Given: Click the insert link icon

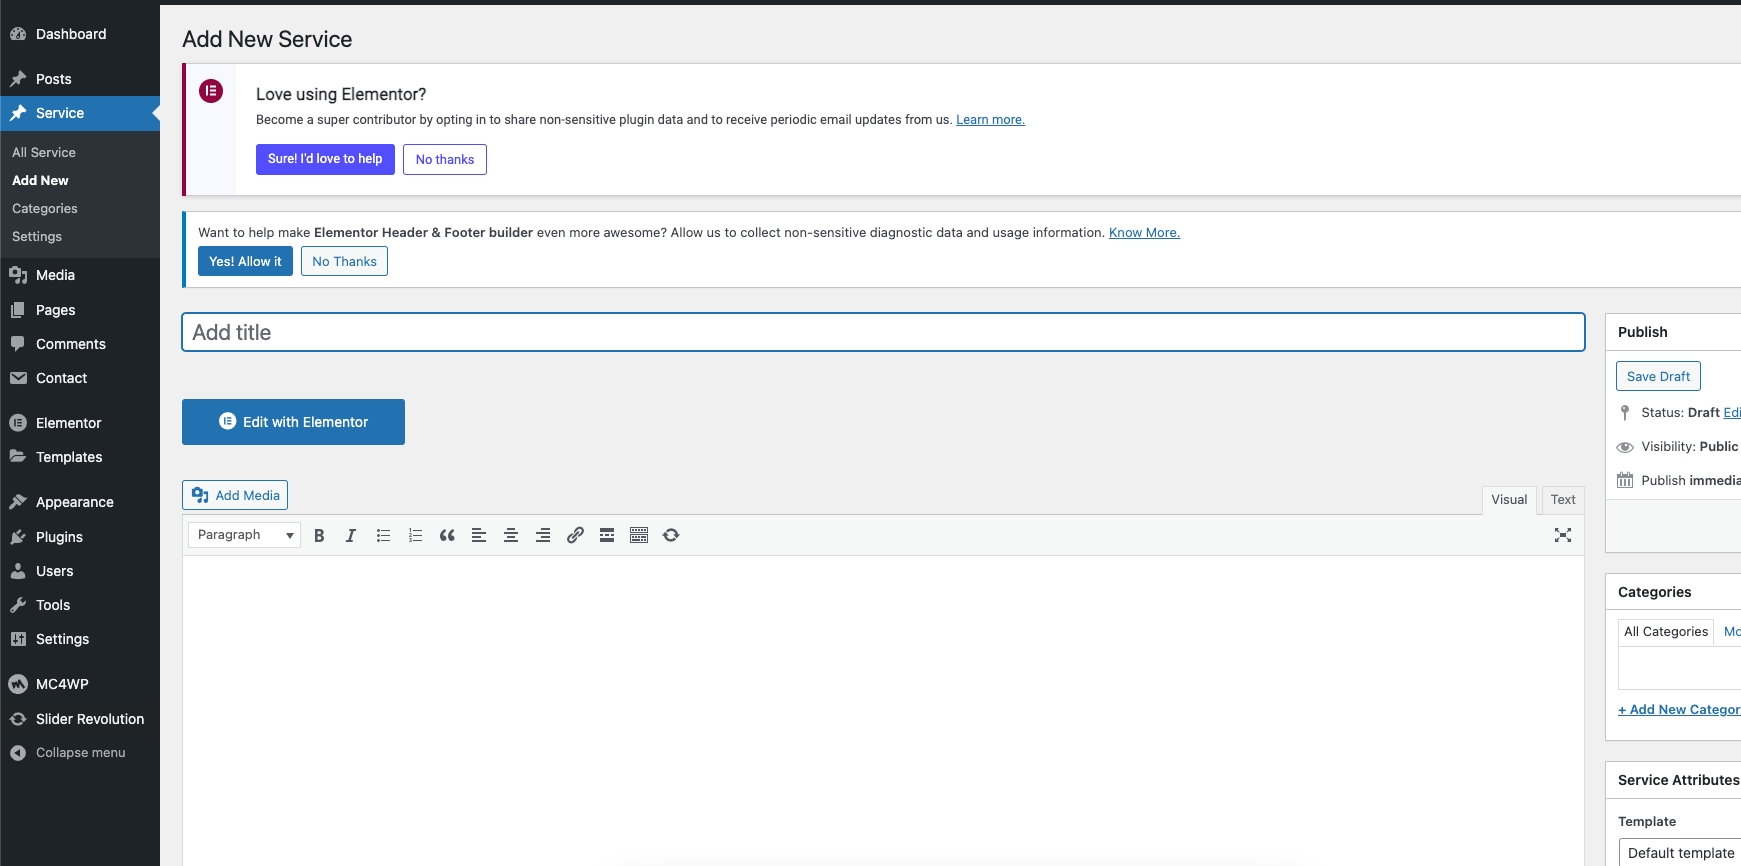Looking at the screenshot, I should 575,536.
